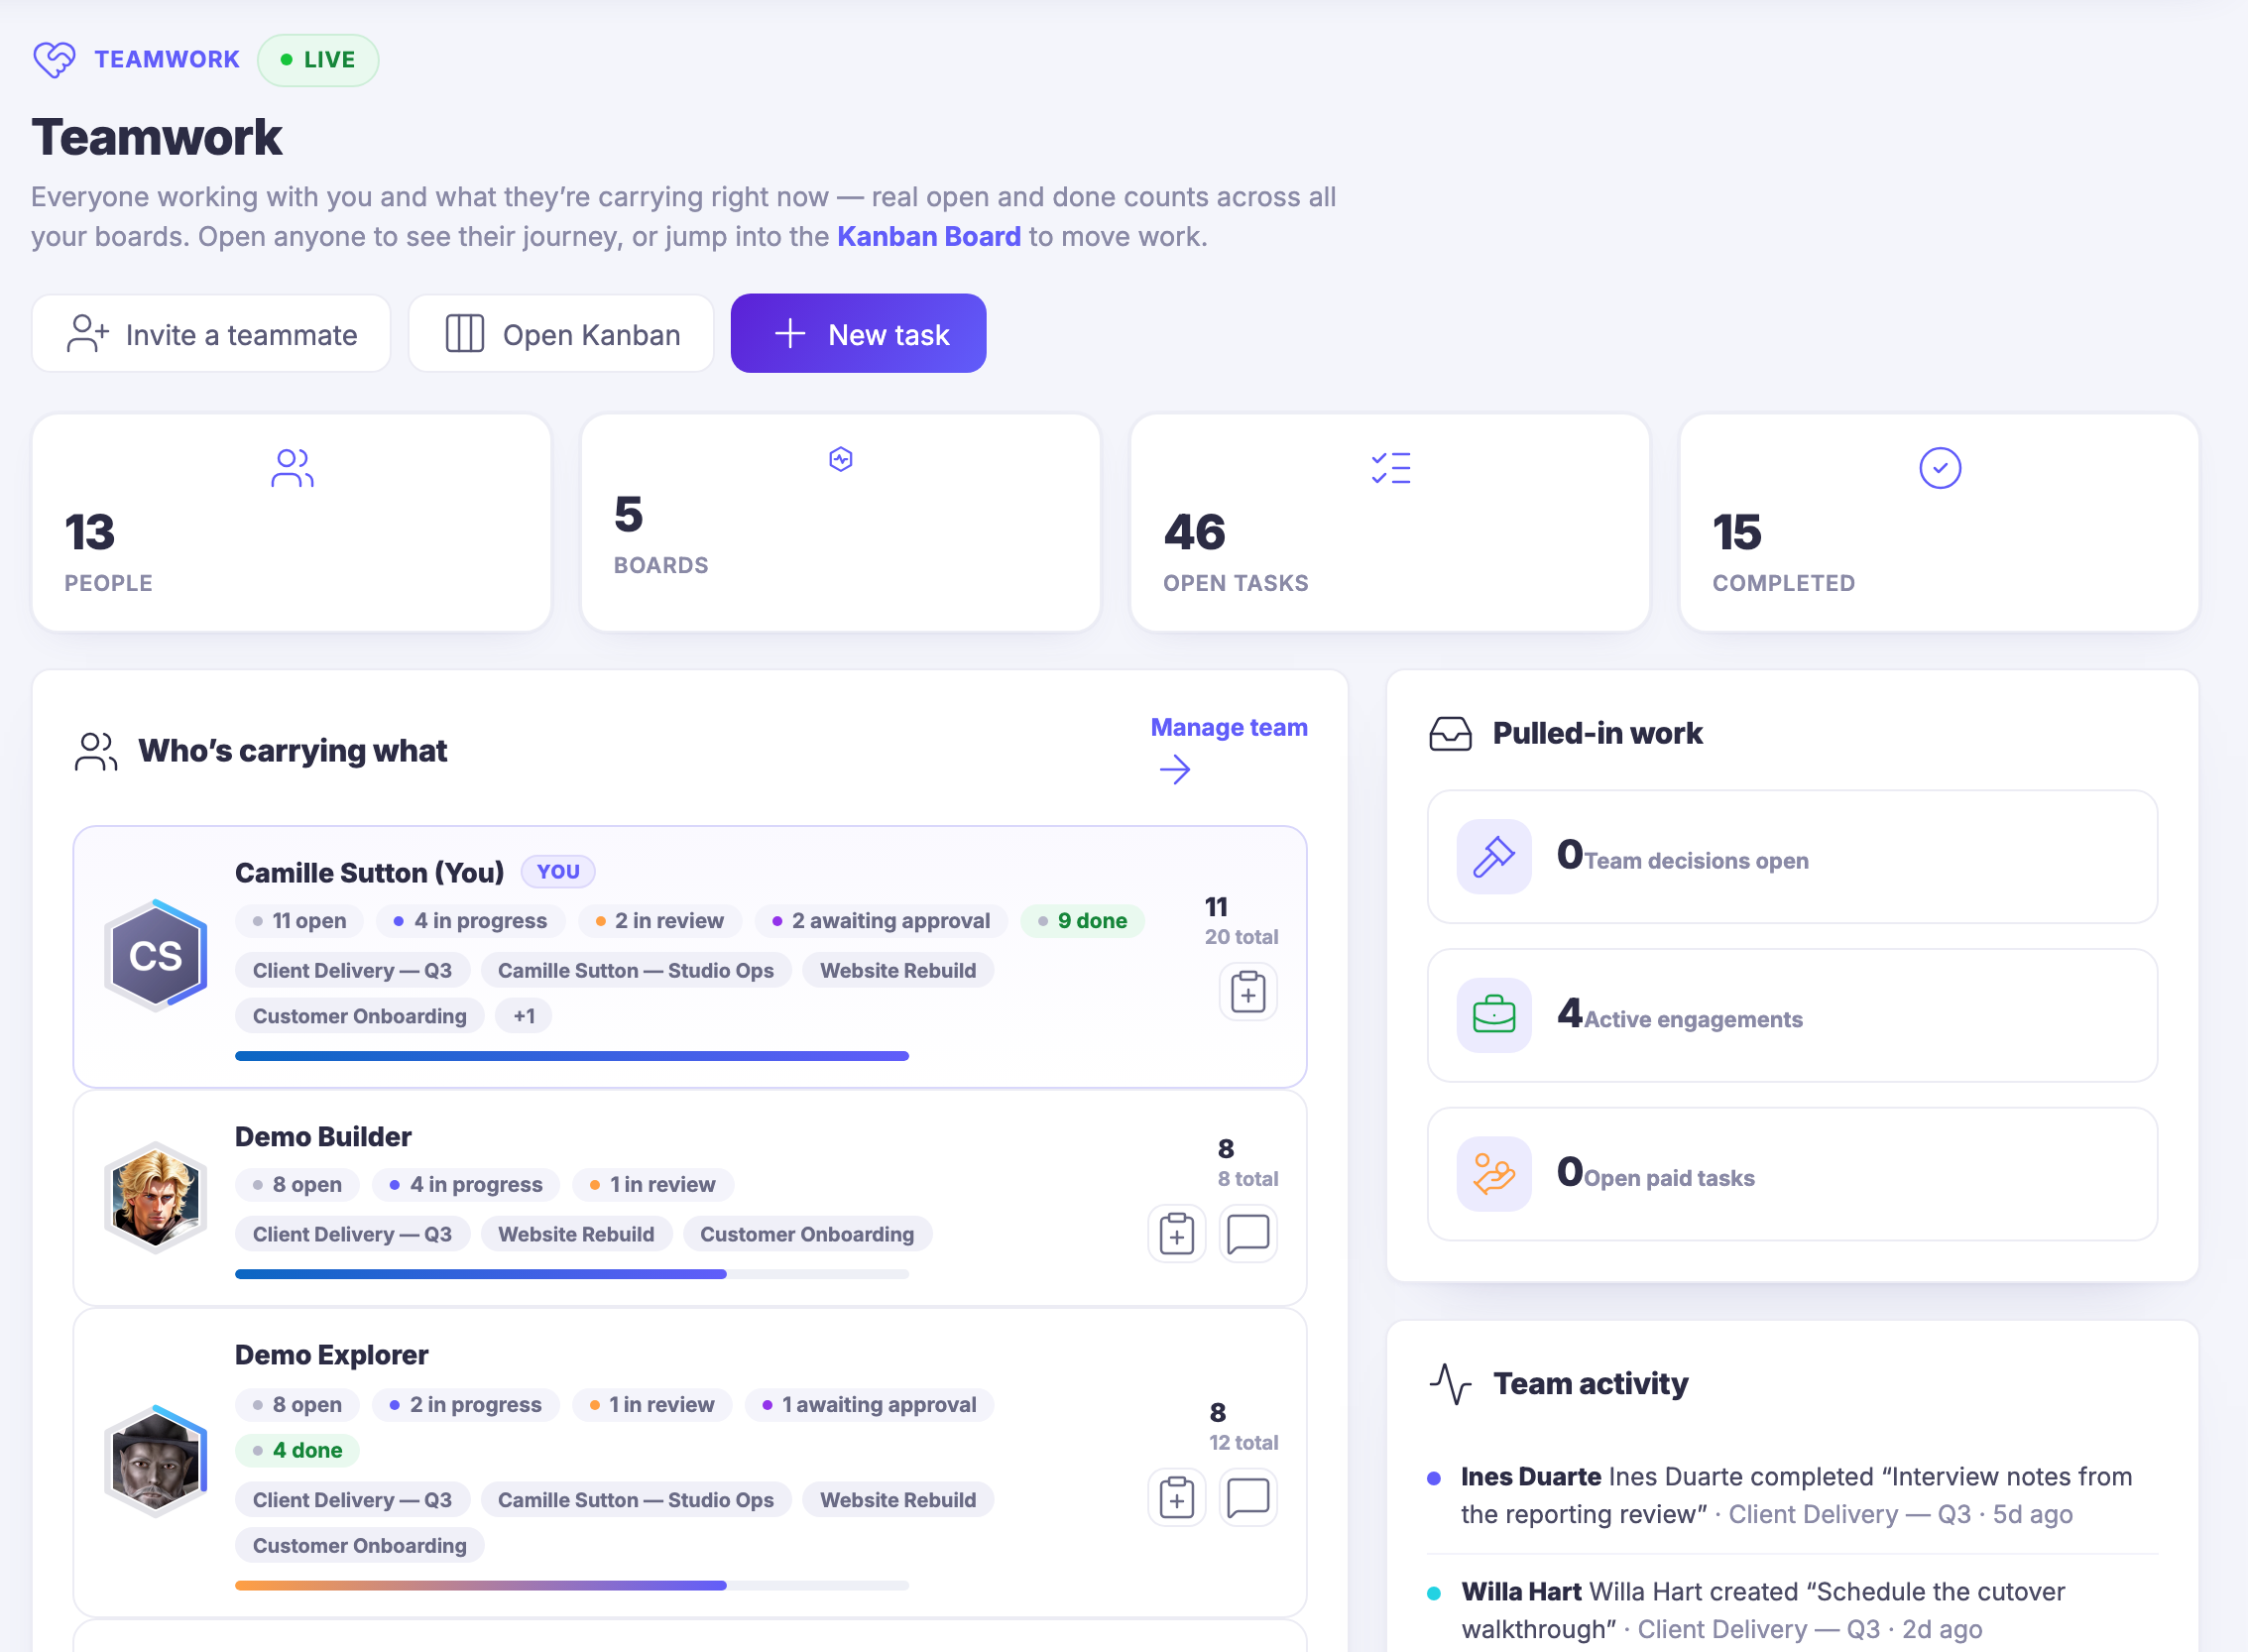Click the gavel icon for Team decisions open
2248x1652 pixels.
coord(1494,857)
